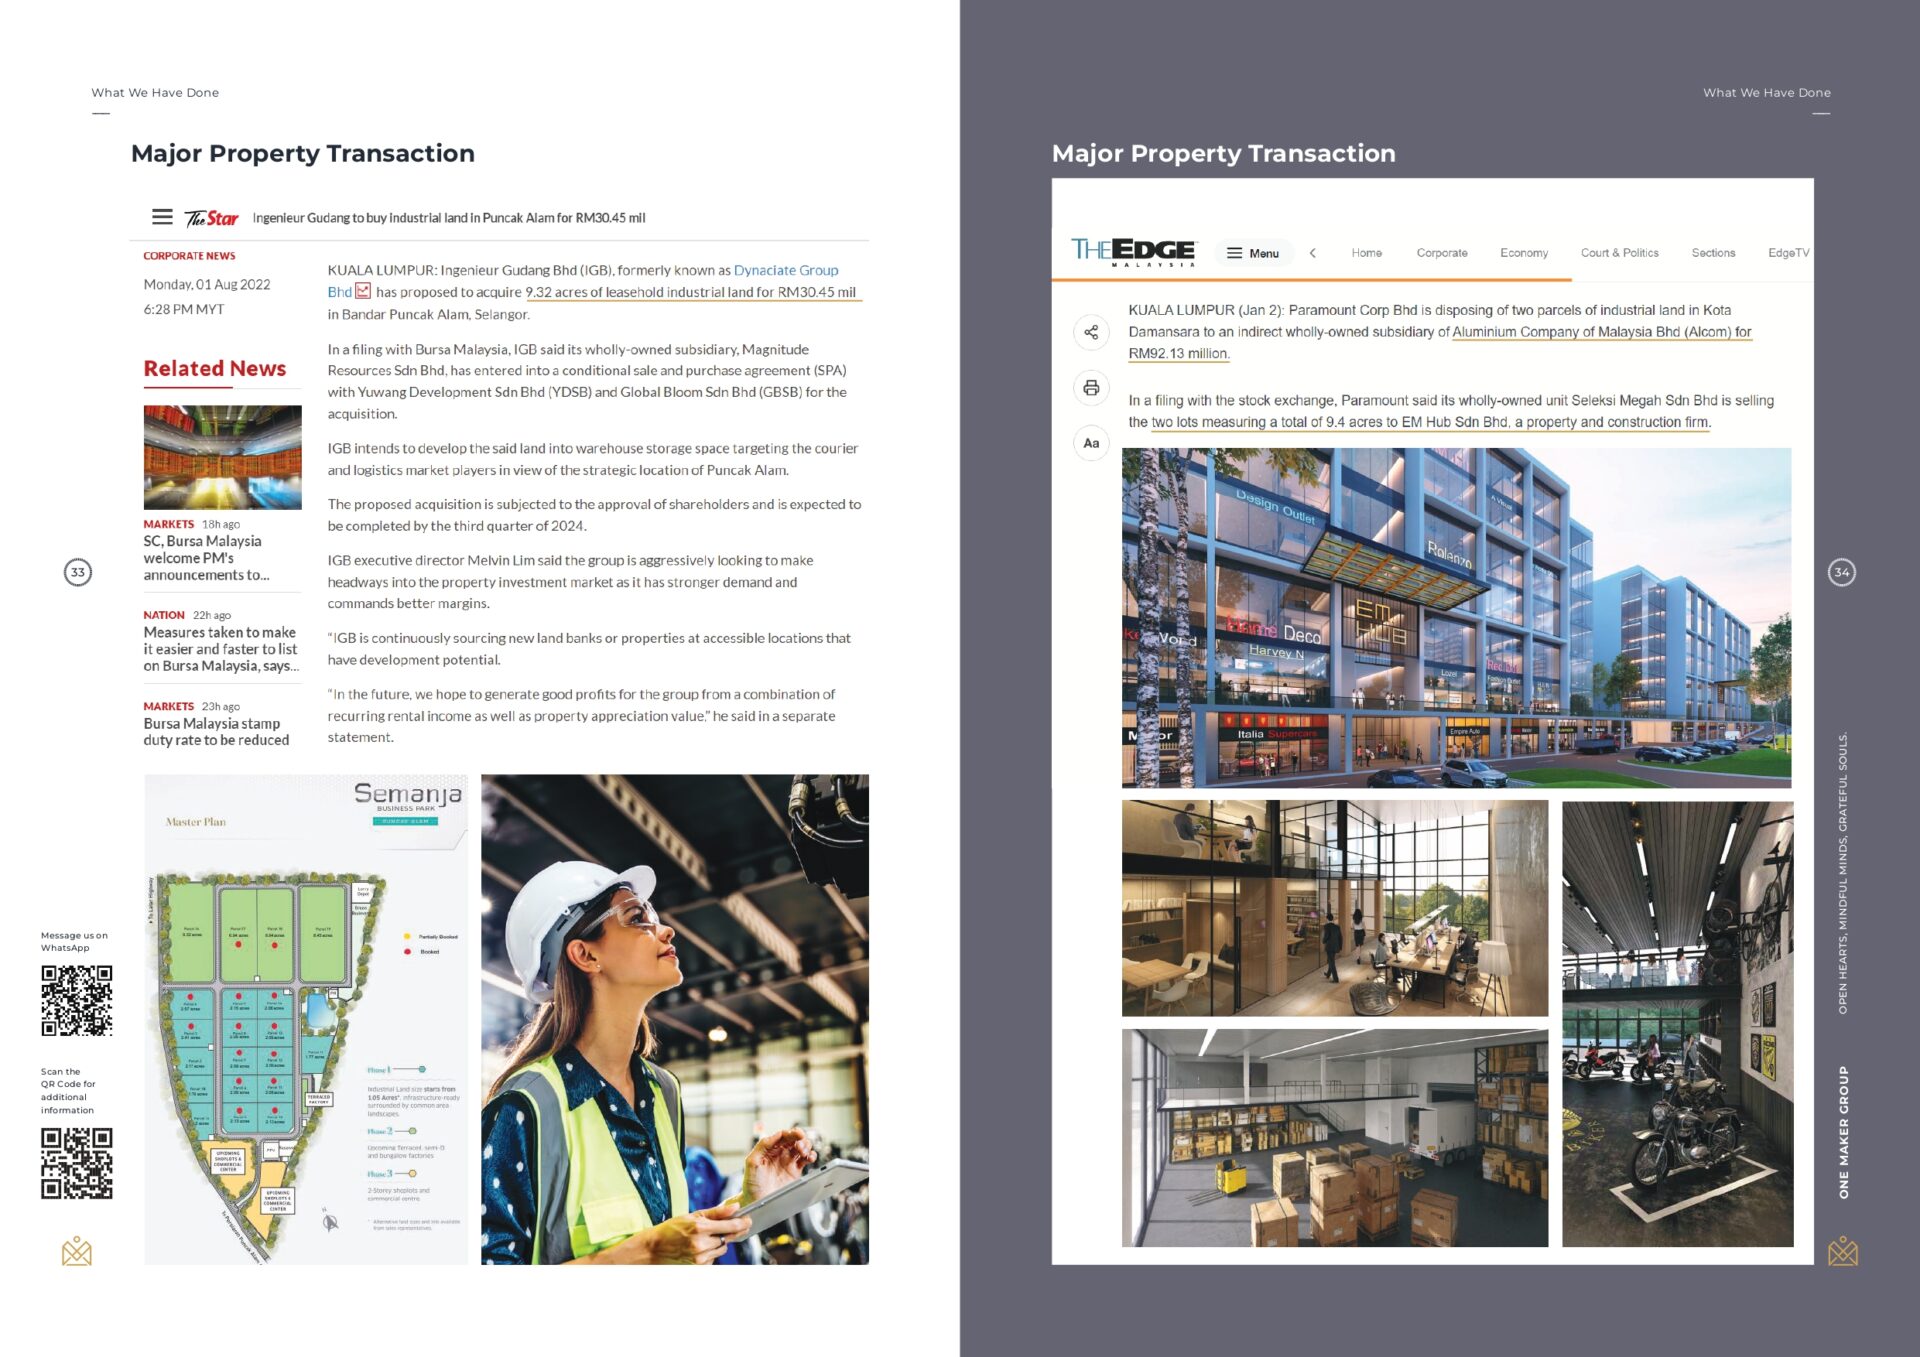Image resolution: width=1920 pixels, height=1357 pixels.
Task: Click the gold envelope logo bottom left
Action: 77,1251
